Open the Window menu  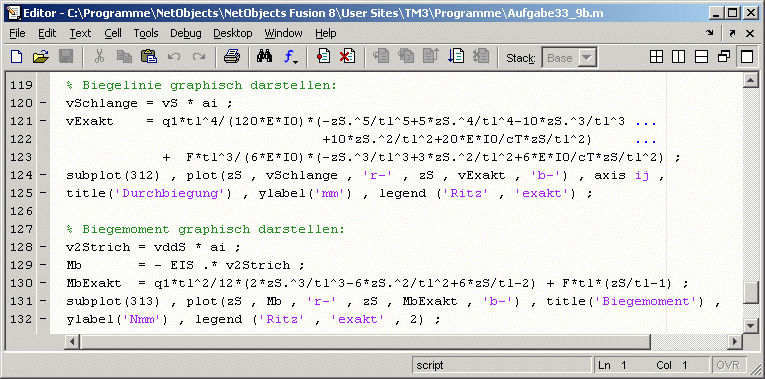(283, 33)
